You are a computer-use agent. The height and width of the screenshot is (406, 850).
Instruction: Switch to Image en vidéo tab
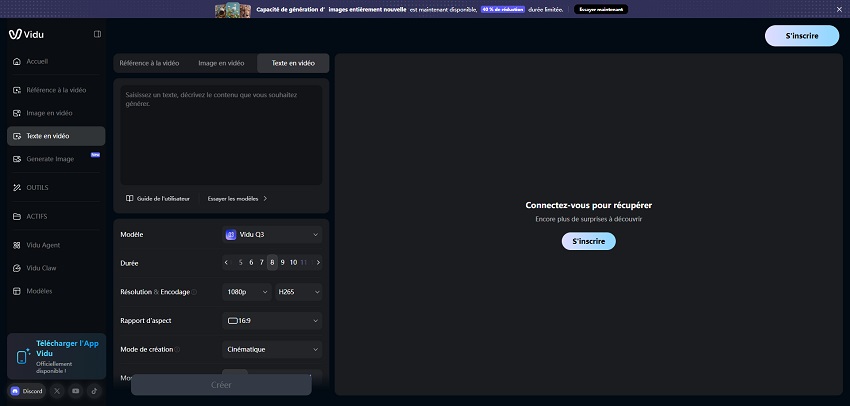221,63
